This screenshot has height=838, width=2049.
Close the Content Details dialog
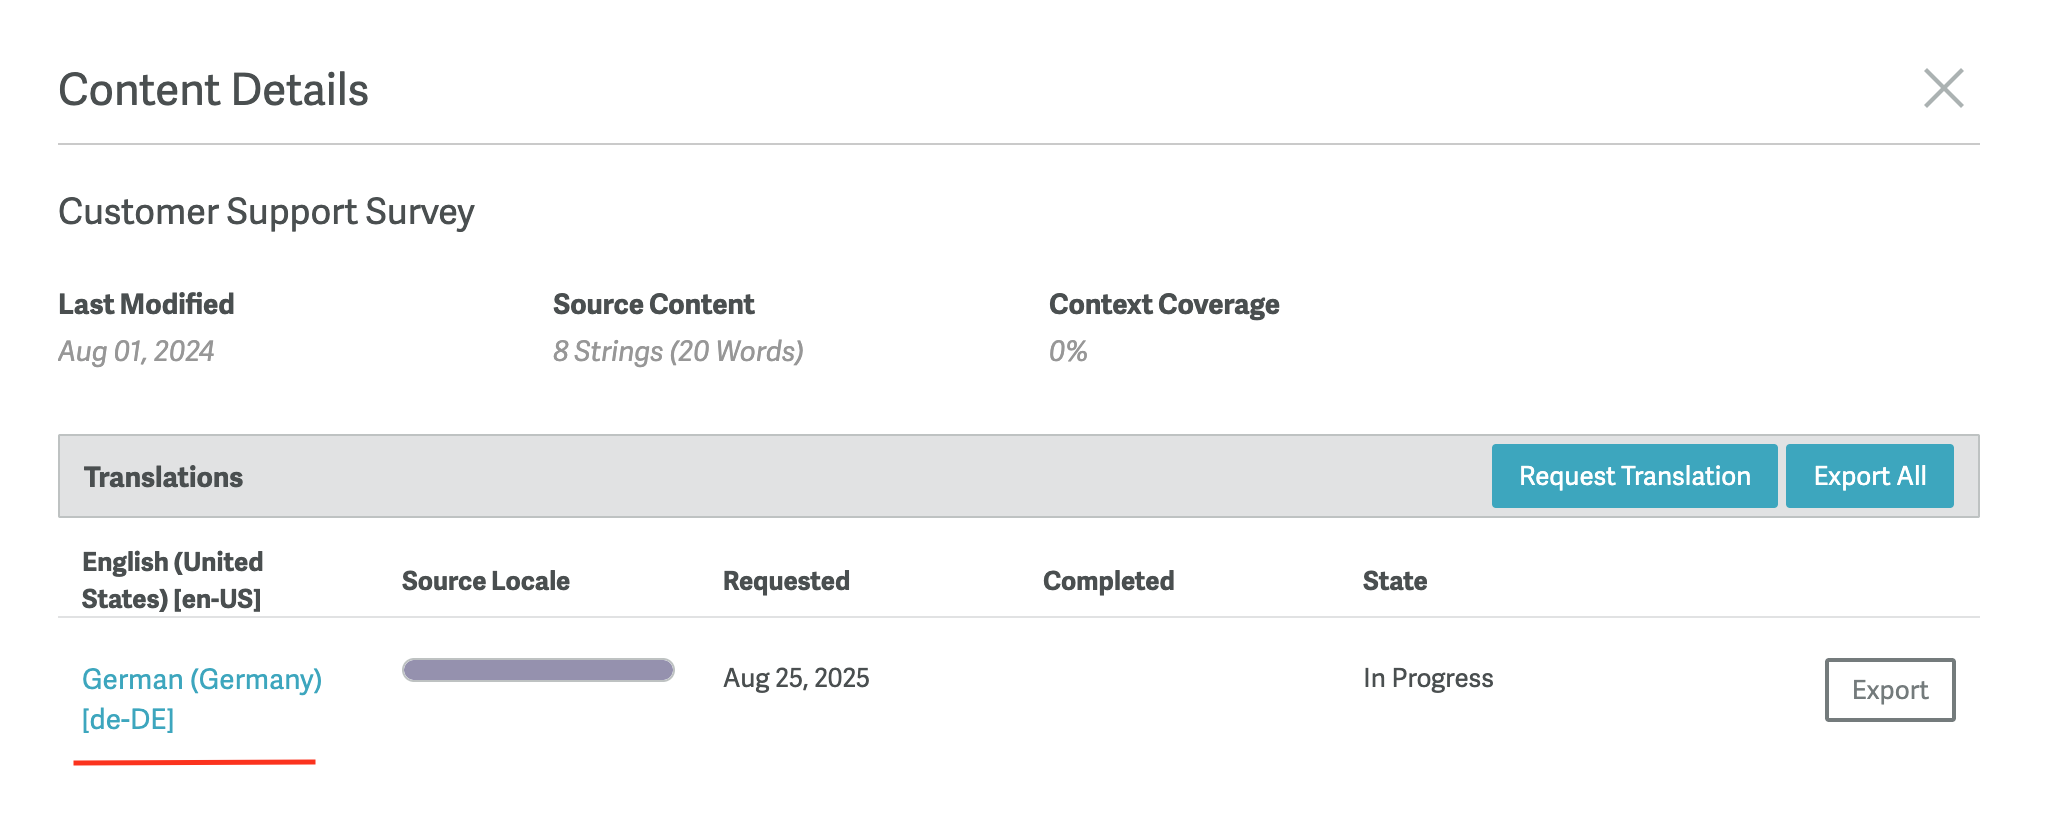click(1943, 88)
